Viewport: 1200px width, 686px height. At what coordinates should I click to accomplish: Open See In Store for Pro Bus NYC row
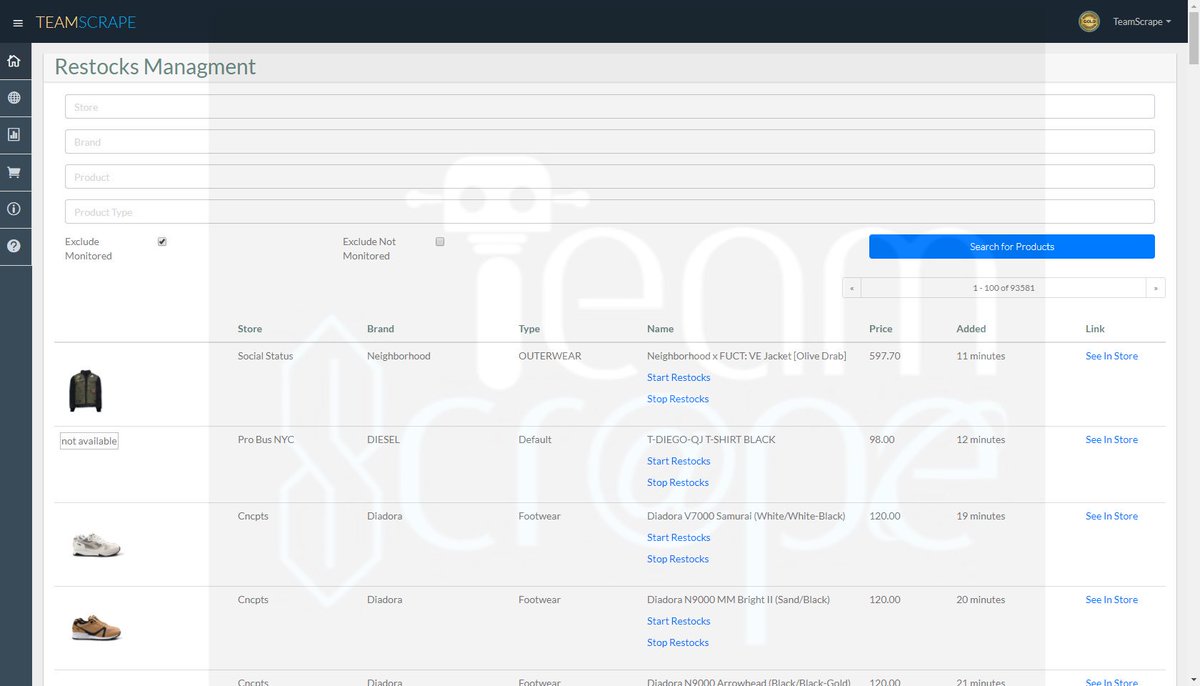tap(1112, 440)
